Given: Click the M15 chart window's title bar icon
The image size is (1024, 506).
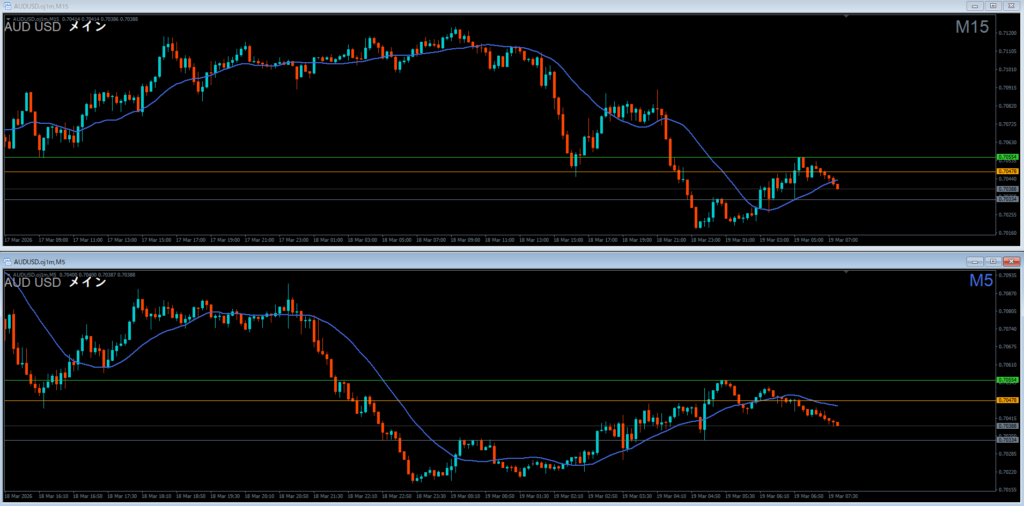Looking at the screenshot, I should click(x=7, y=6).
